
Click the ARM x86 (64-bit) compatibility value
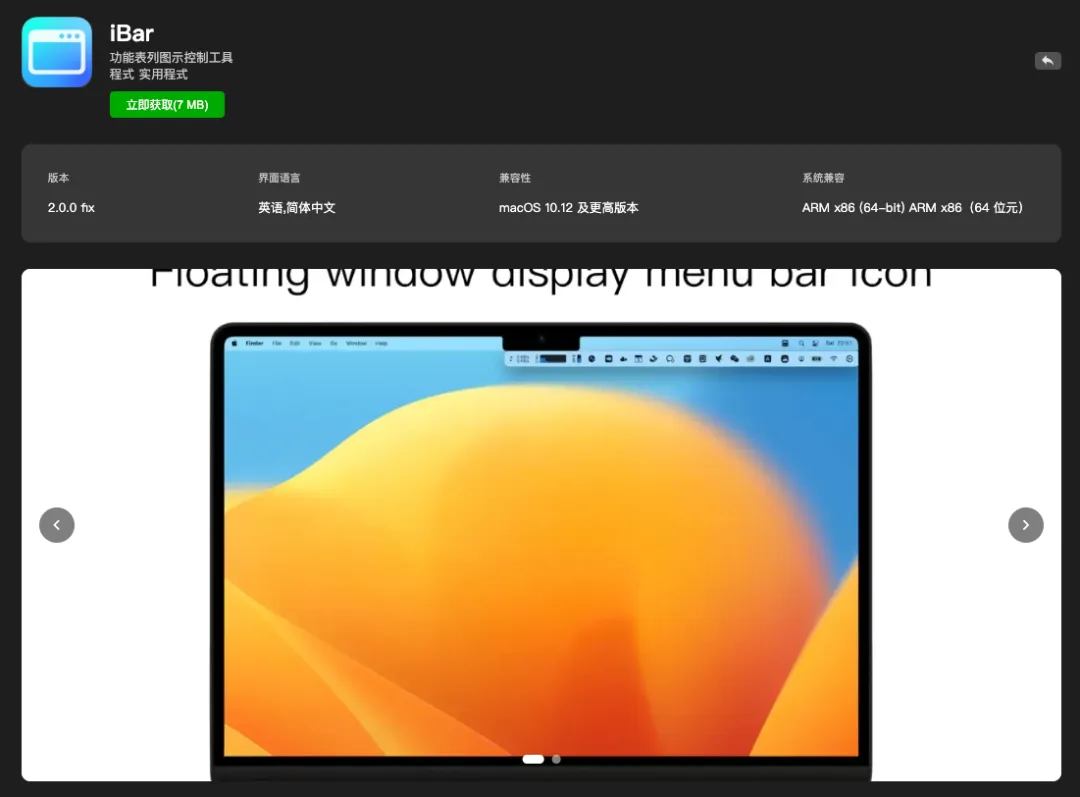click(912, 207)
